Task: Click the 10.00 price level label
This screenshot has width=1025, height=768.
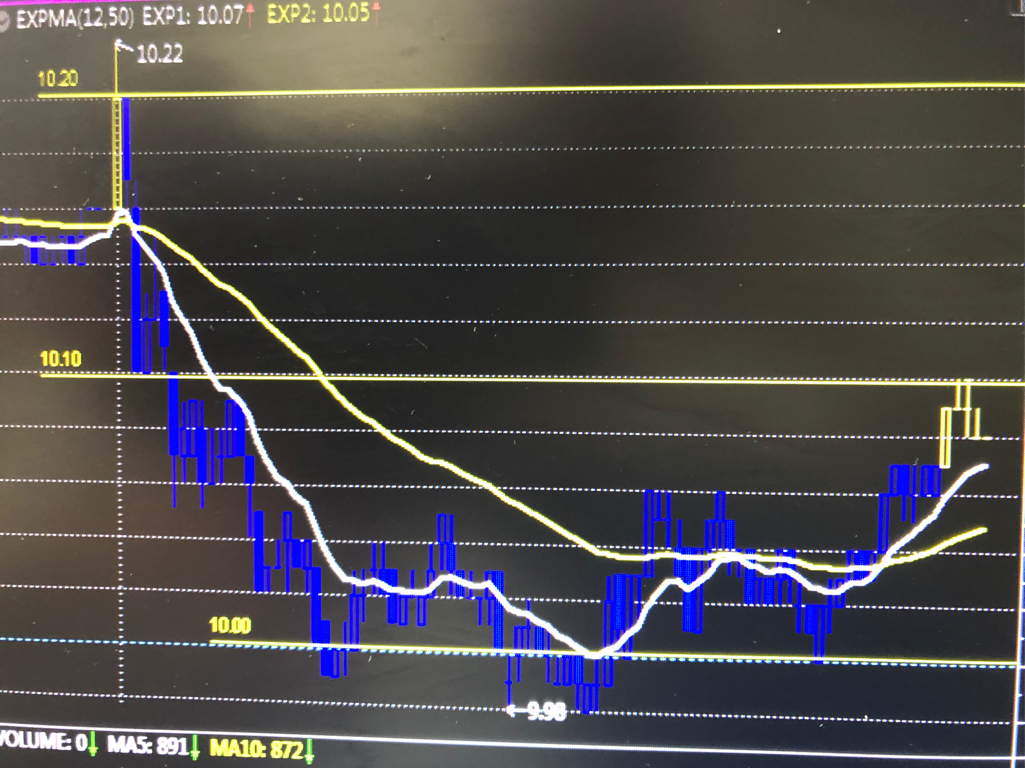Action: [x=230, y=626]
